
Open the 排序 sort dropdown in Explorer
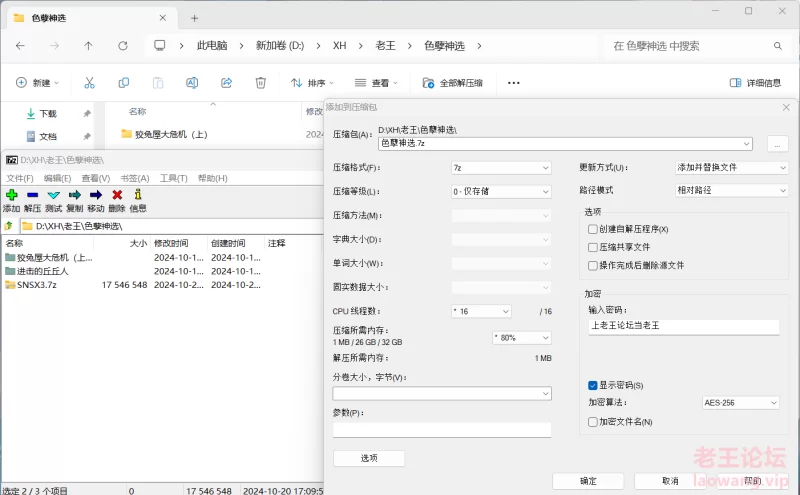pos(312,83)
